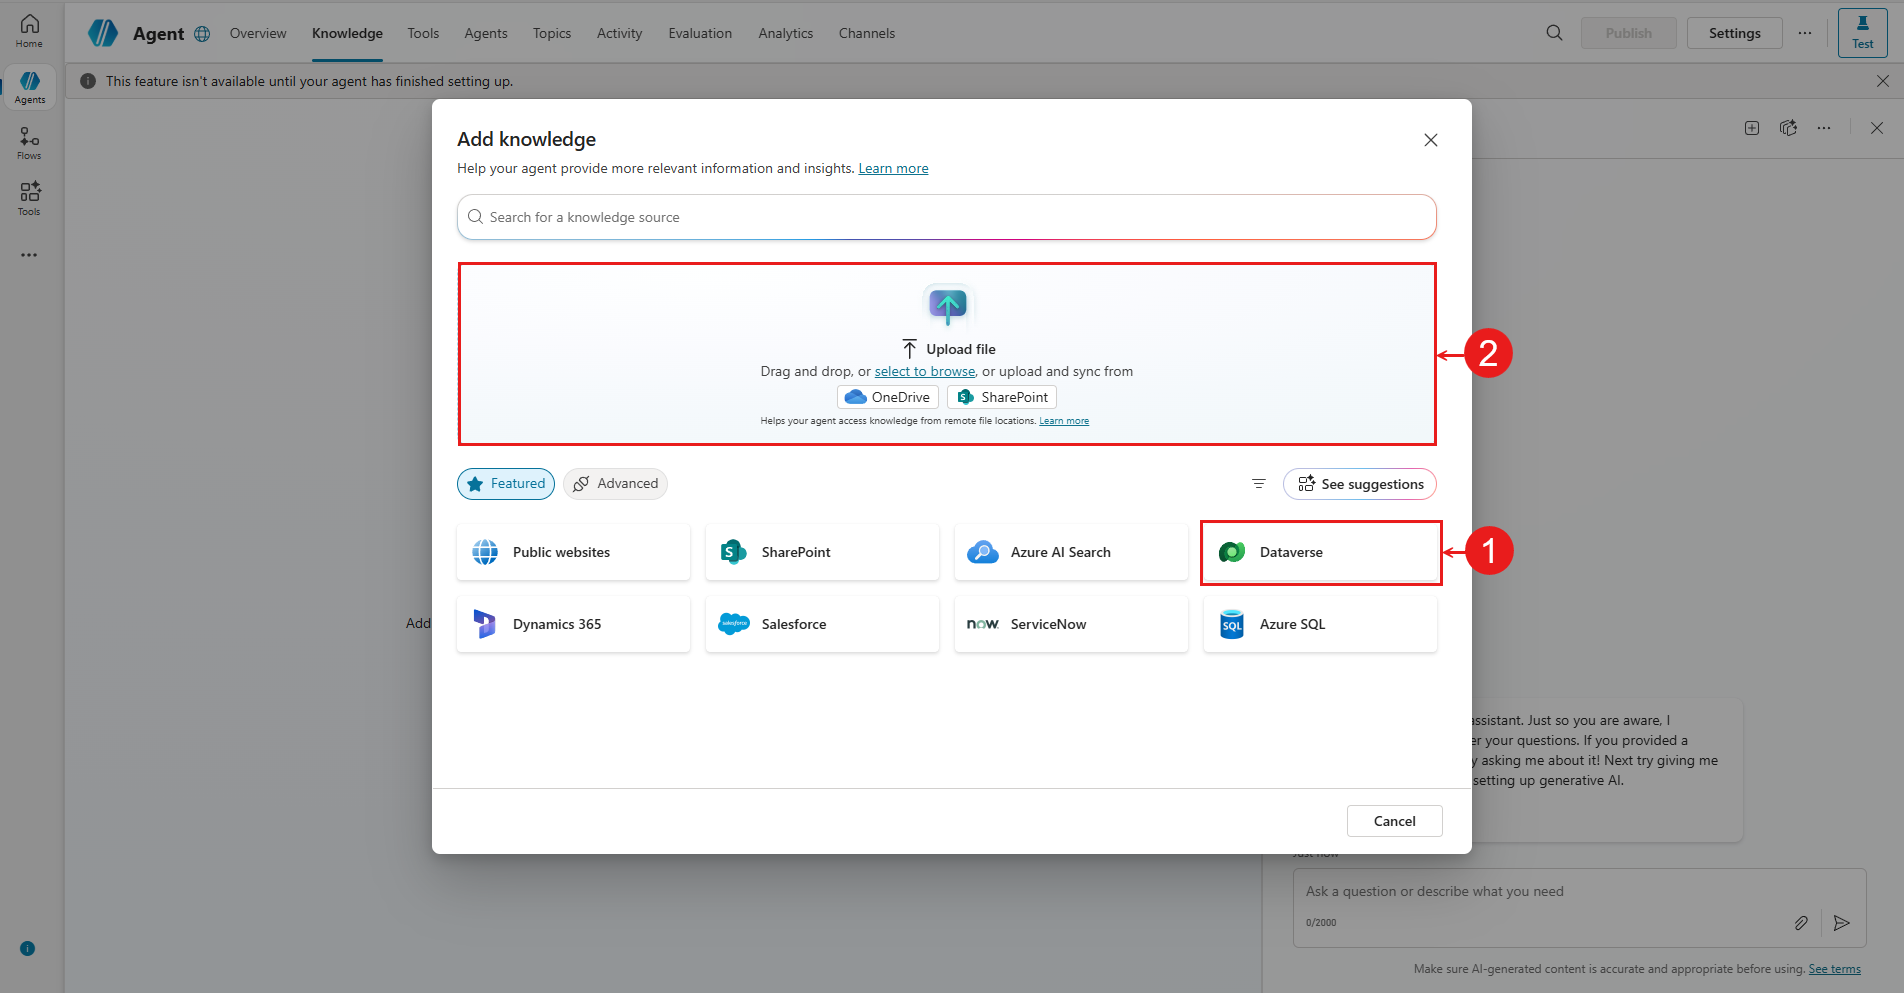This screenshot has height=993, width=1904.
Task: Start a new conversation in test panel
Action: 1752,128
